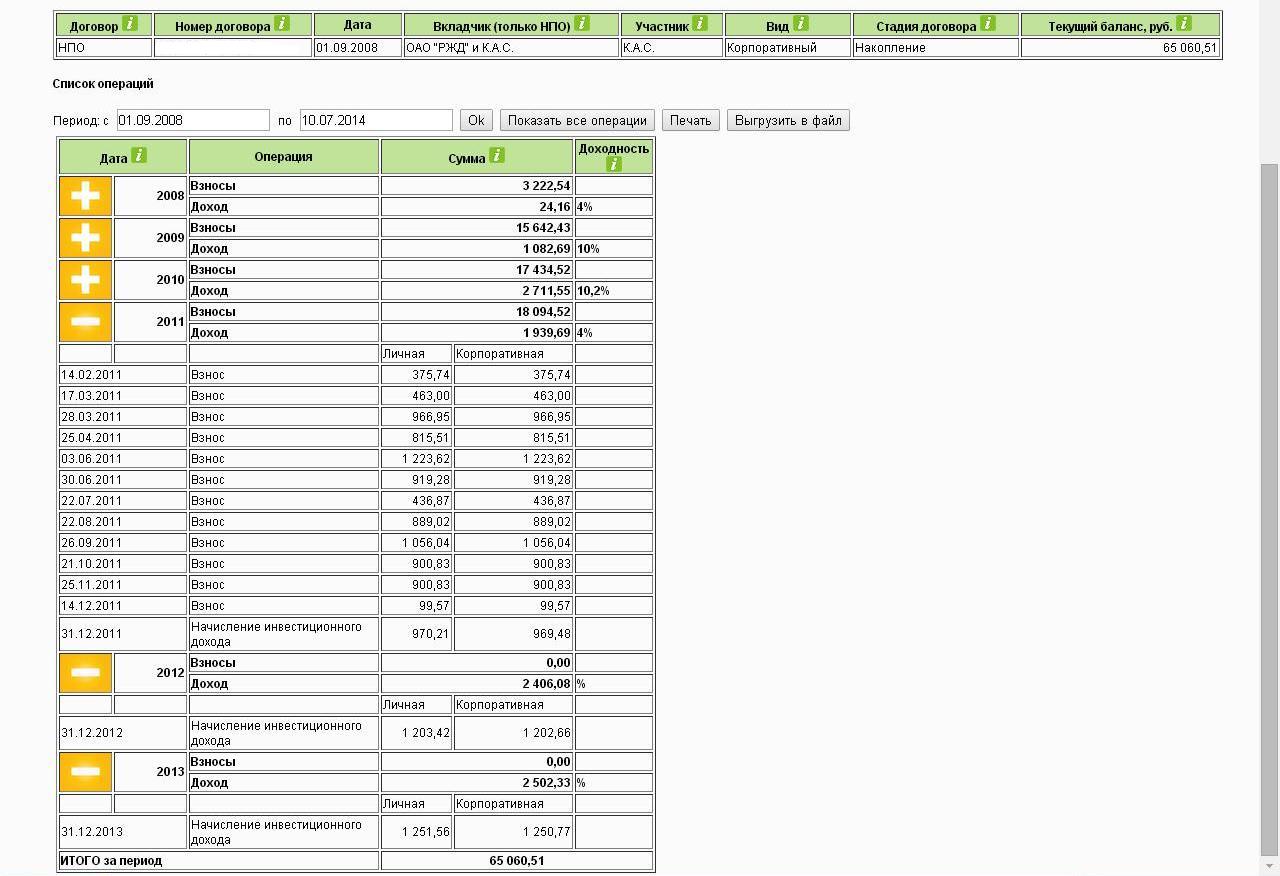1280x876 pixels.
Task: Click the Печать button
Action: pos(690,120)
